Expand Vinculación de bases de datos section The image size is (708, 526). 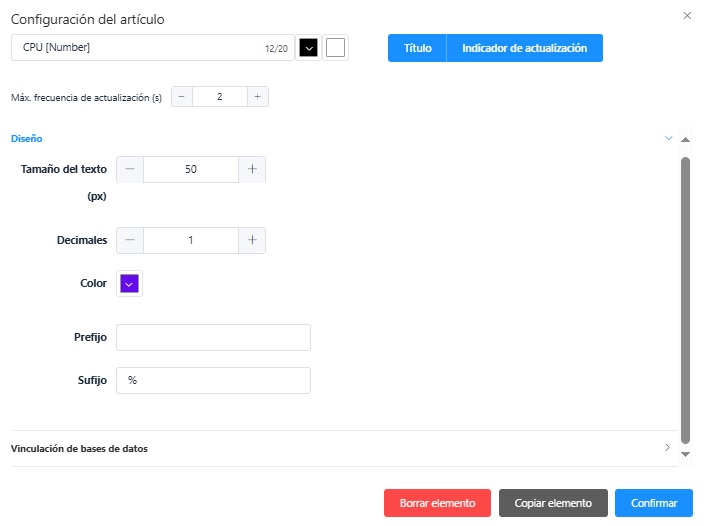(x=668, y=448)
